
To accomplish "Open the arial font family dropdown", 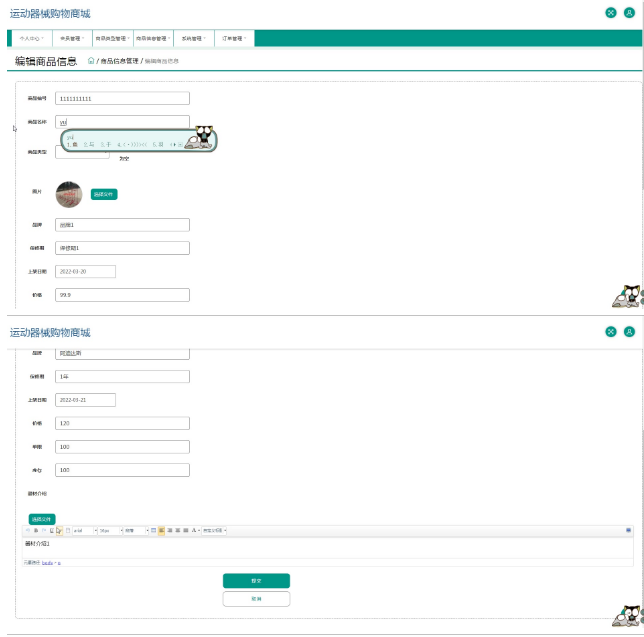I will click(85, 531).
